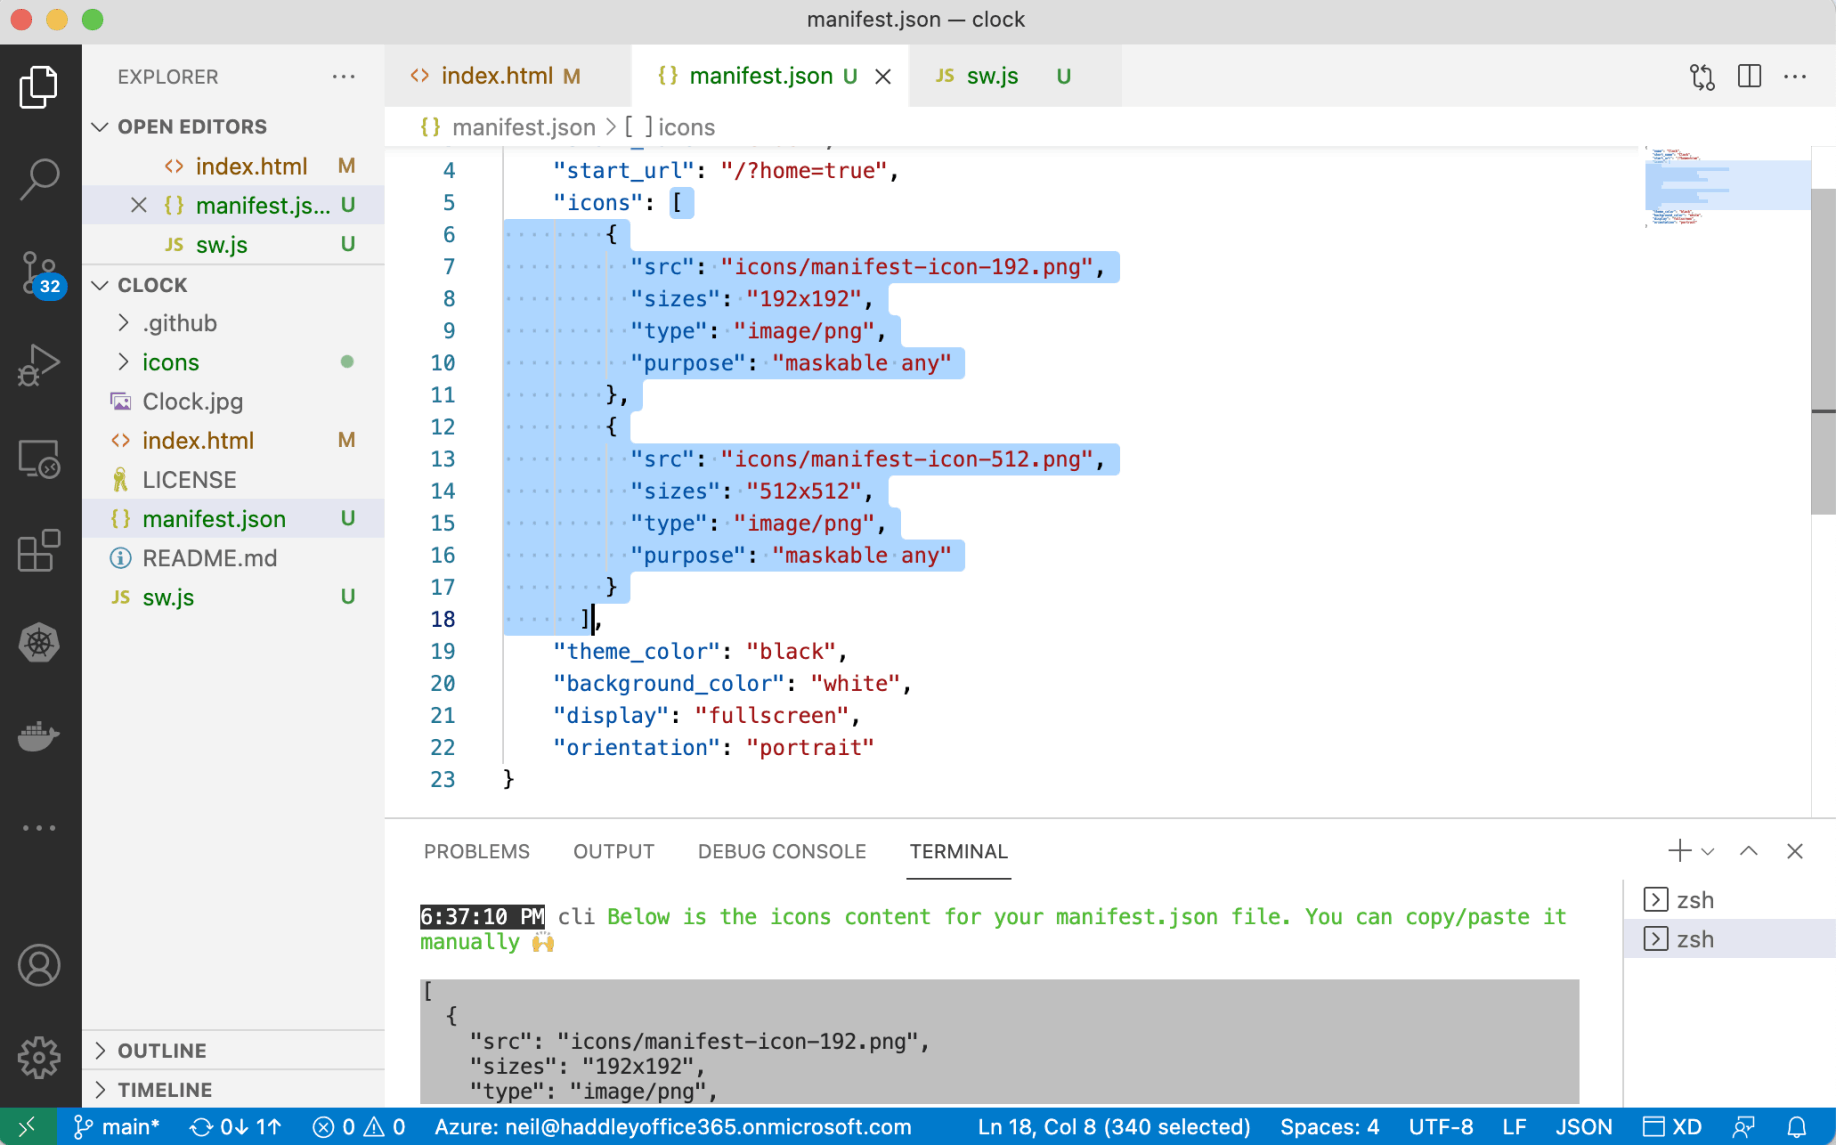Open the Manage settings gear

point(39,1057)
